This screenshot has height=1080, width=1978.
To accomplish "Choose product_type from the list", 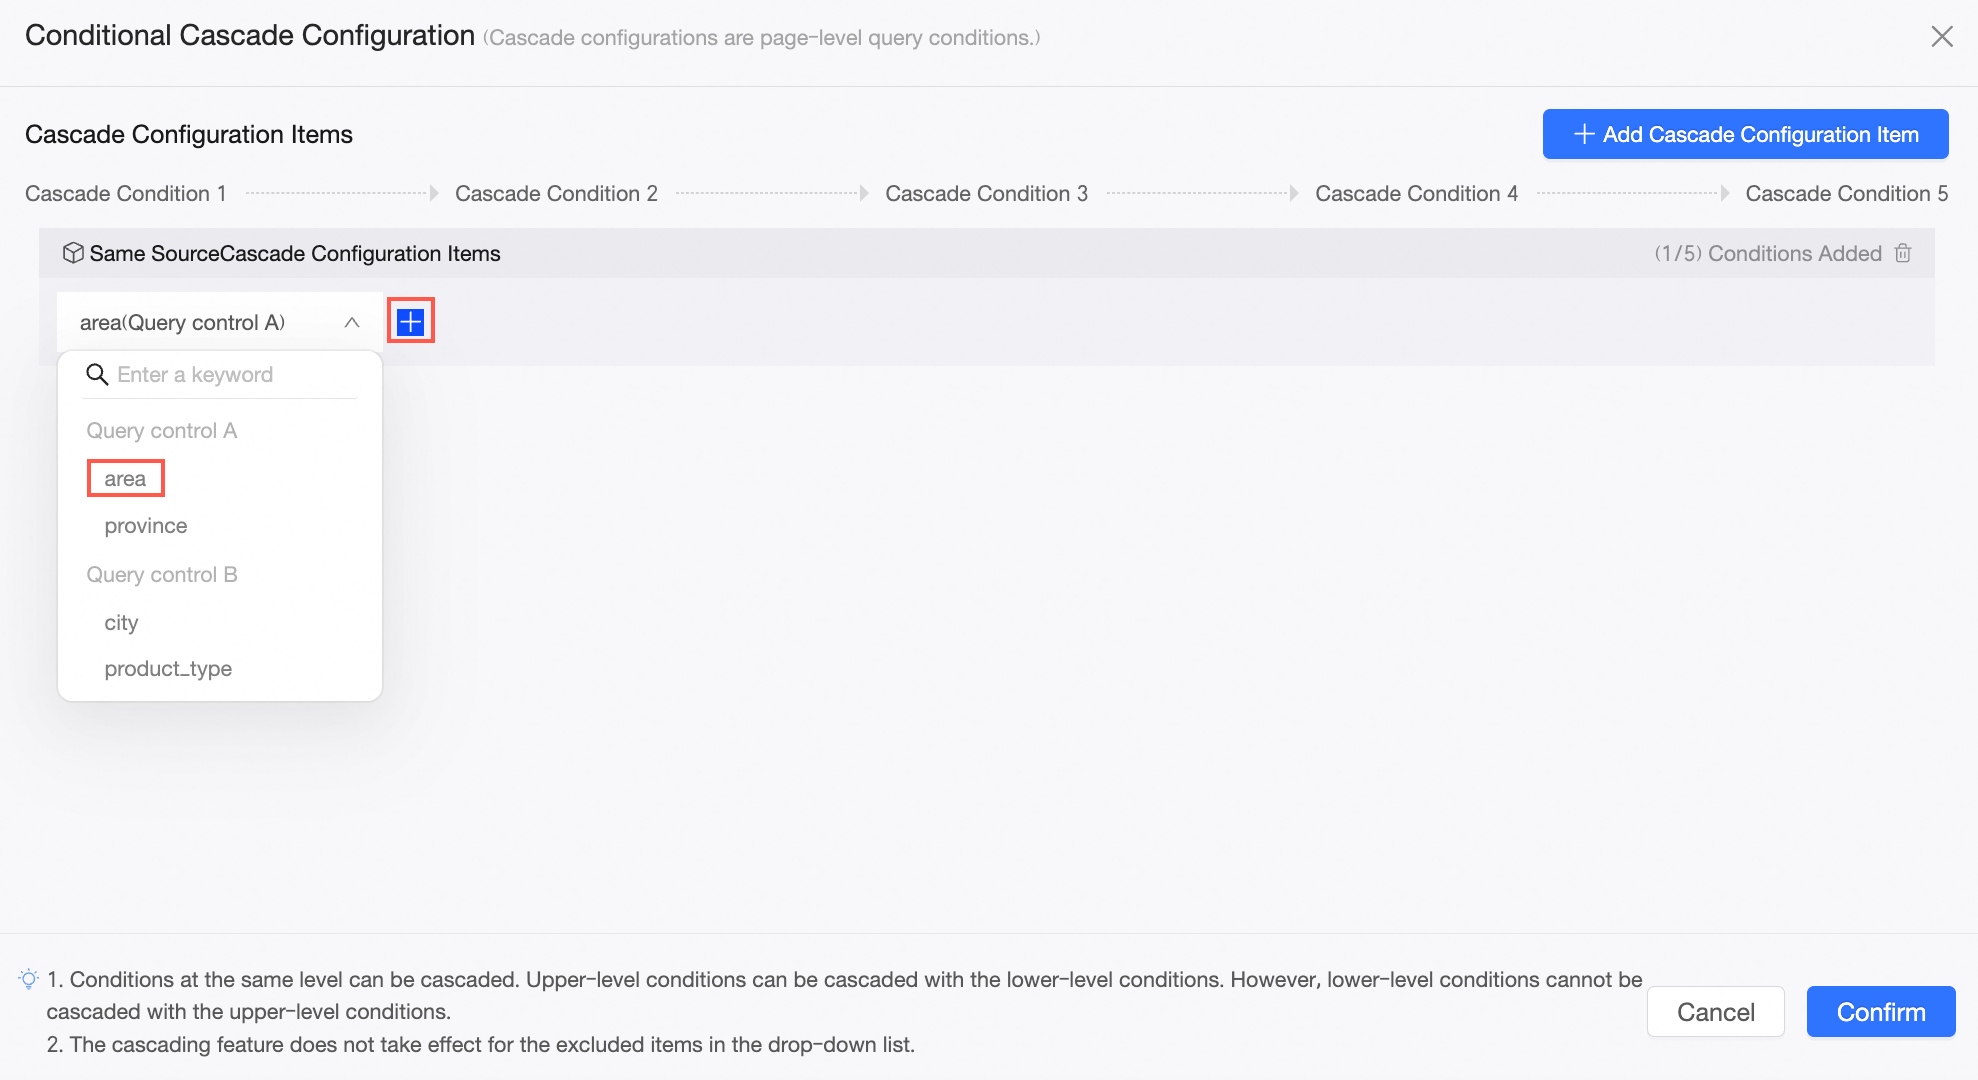I will pyautogui.click(x=168, y=669).
